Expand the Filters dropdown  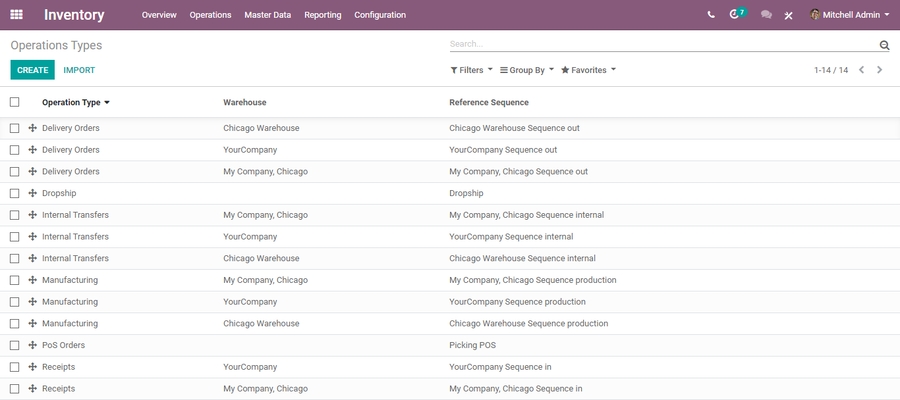(471, 70)
